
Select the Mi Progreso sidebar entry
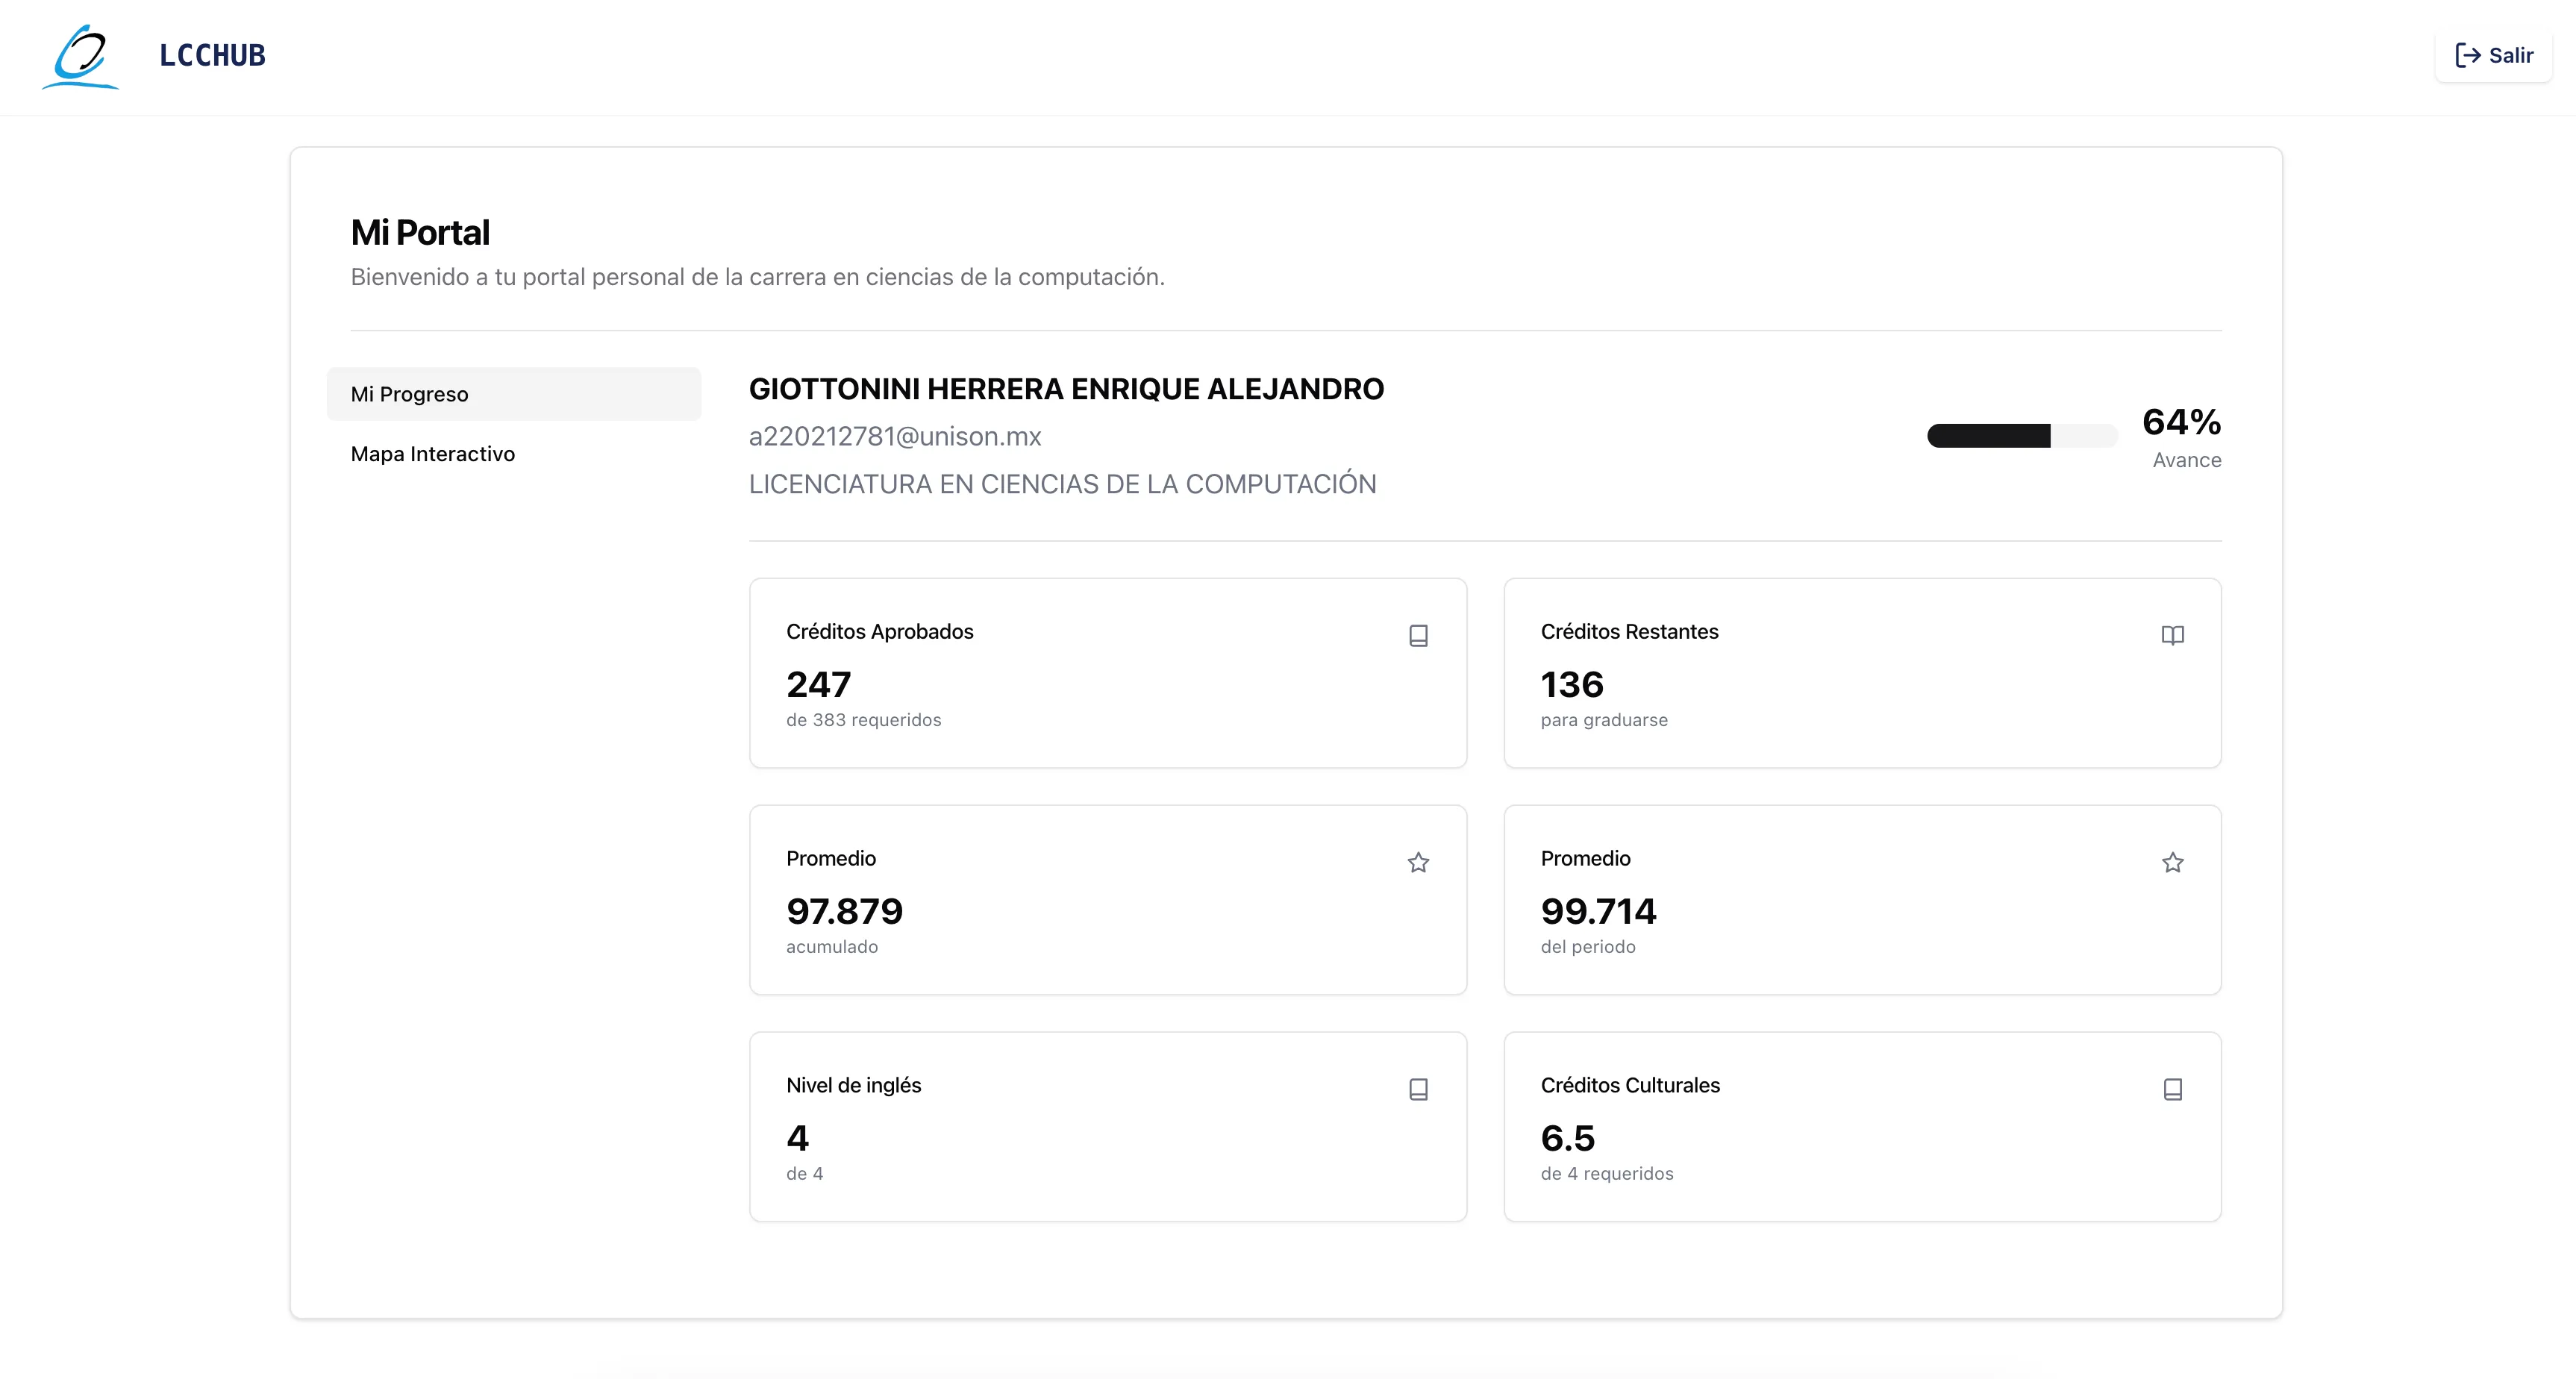[410, 394]
